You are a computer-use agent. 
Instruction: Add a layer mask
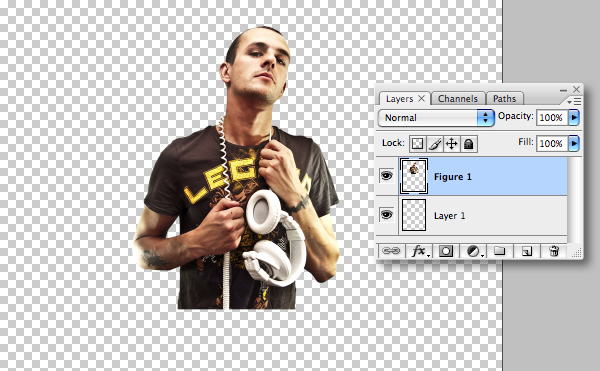[446, 251]
